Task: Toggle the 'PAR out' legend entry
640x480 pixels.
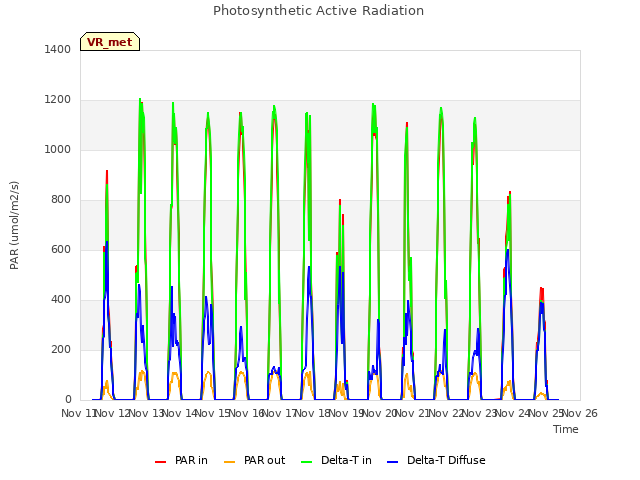Action: [x=255, y=460]
